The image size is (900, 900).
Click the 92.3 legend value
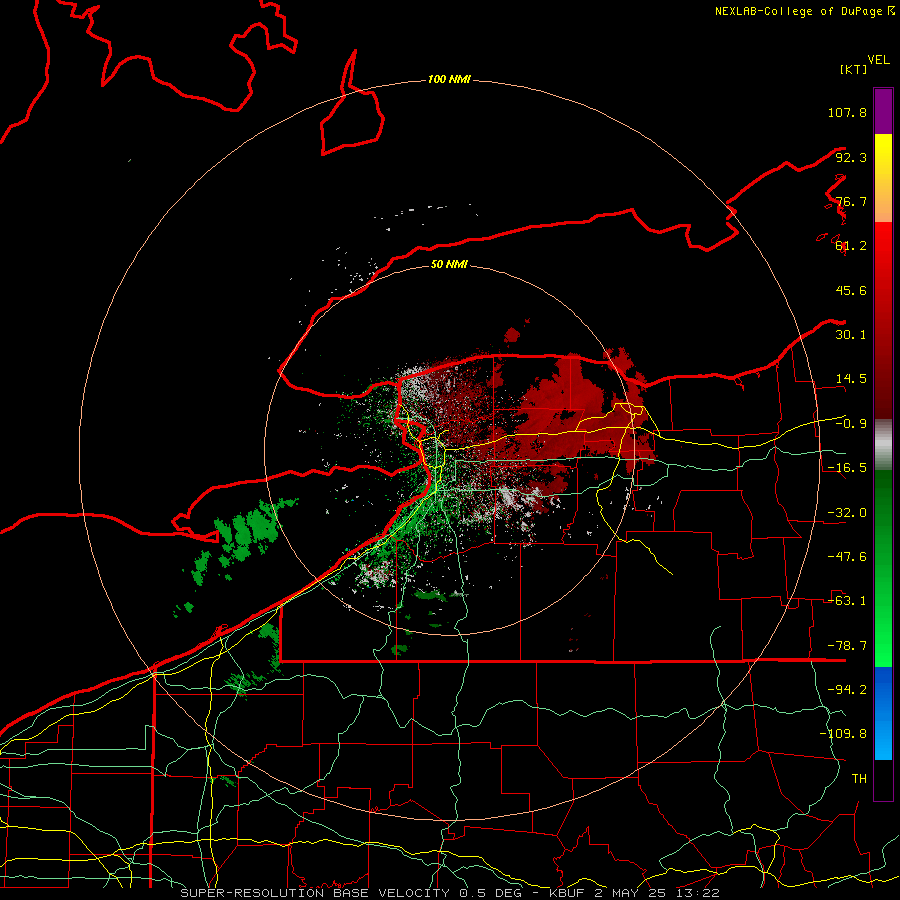coord(851,157)
